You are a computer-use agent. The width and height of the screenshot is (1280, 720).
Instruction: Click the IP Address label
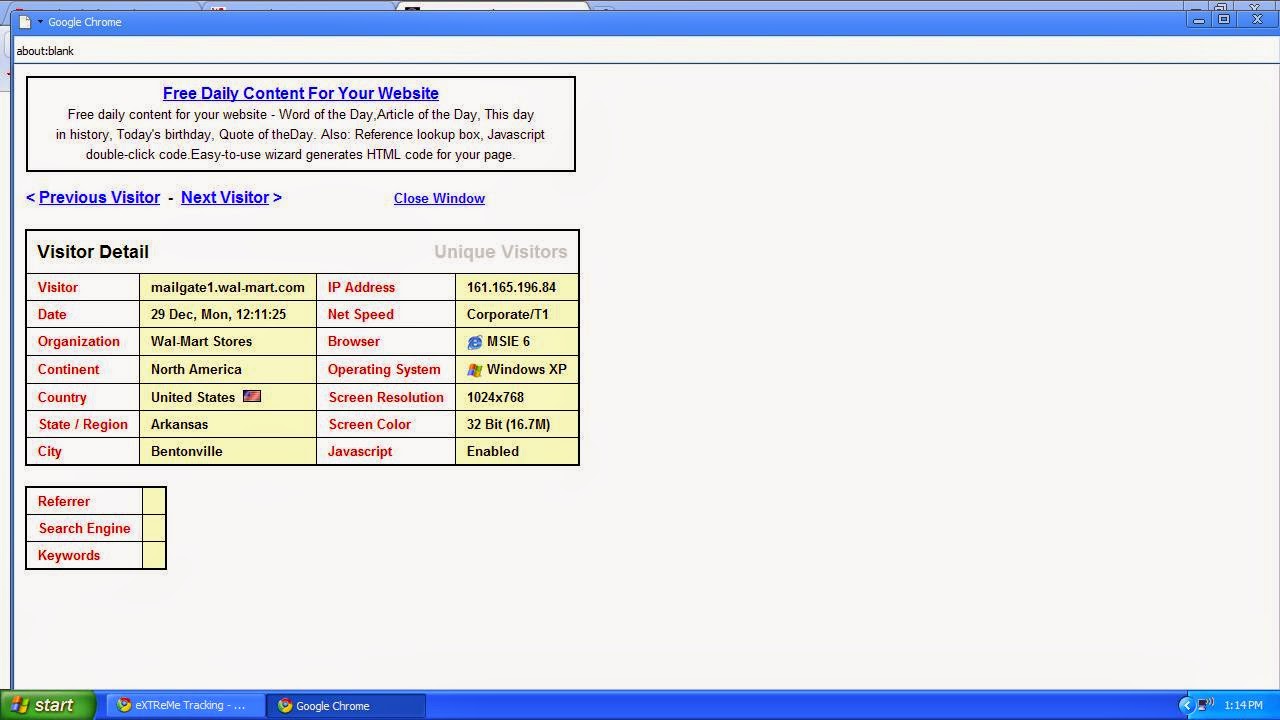click(x=361, y=287)
